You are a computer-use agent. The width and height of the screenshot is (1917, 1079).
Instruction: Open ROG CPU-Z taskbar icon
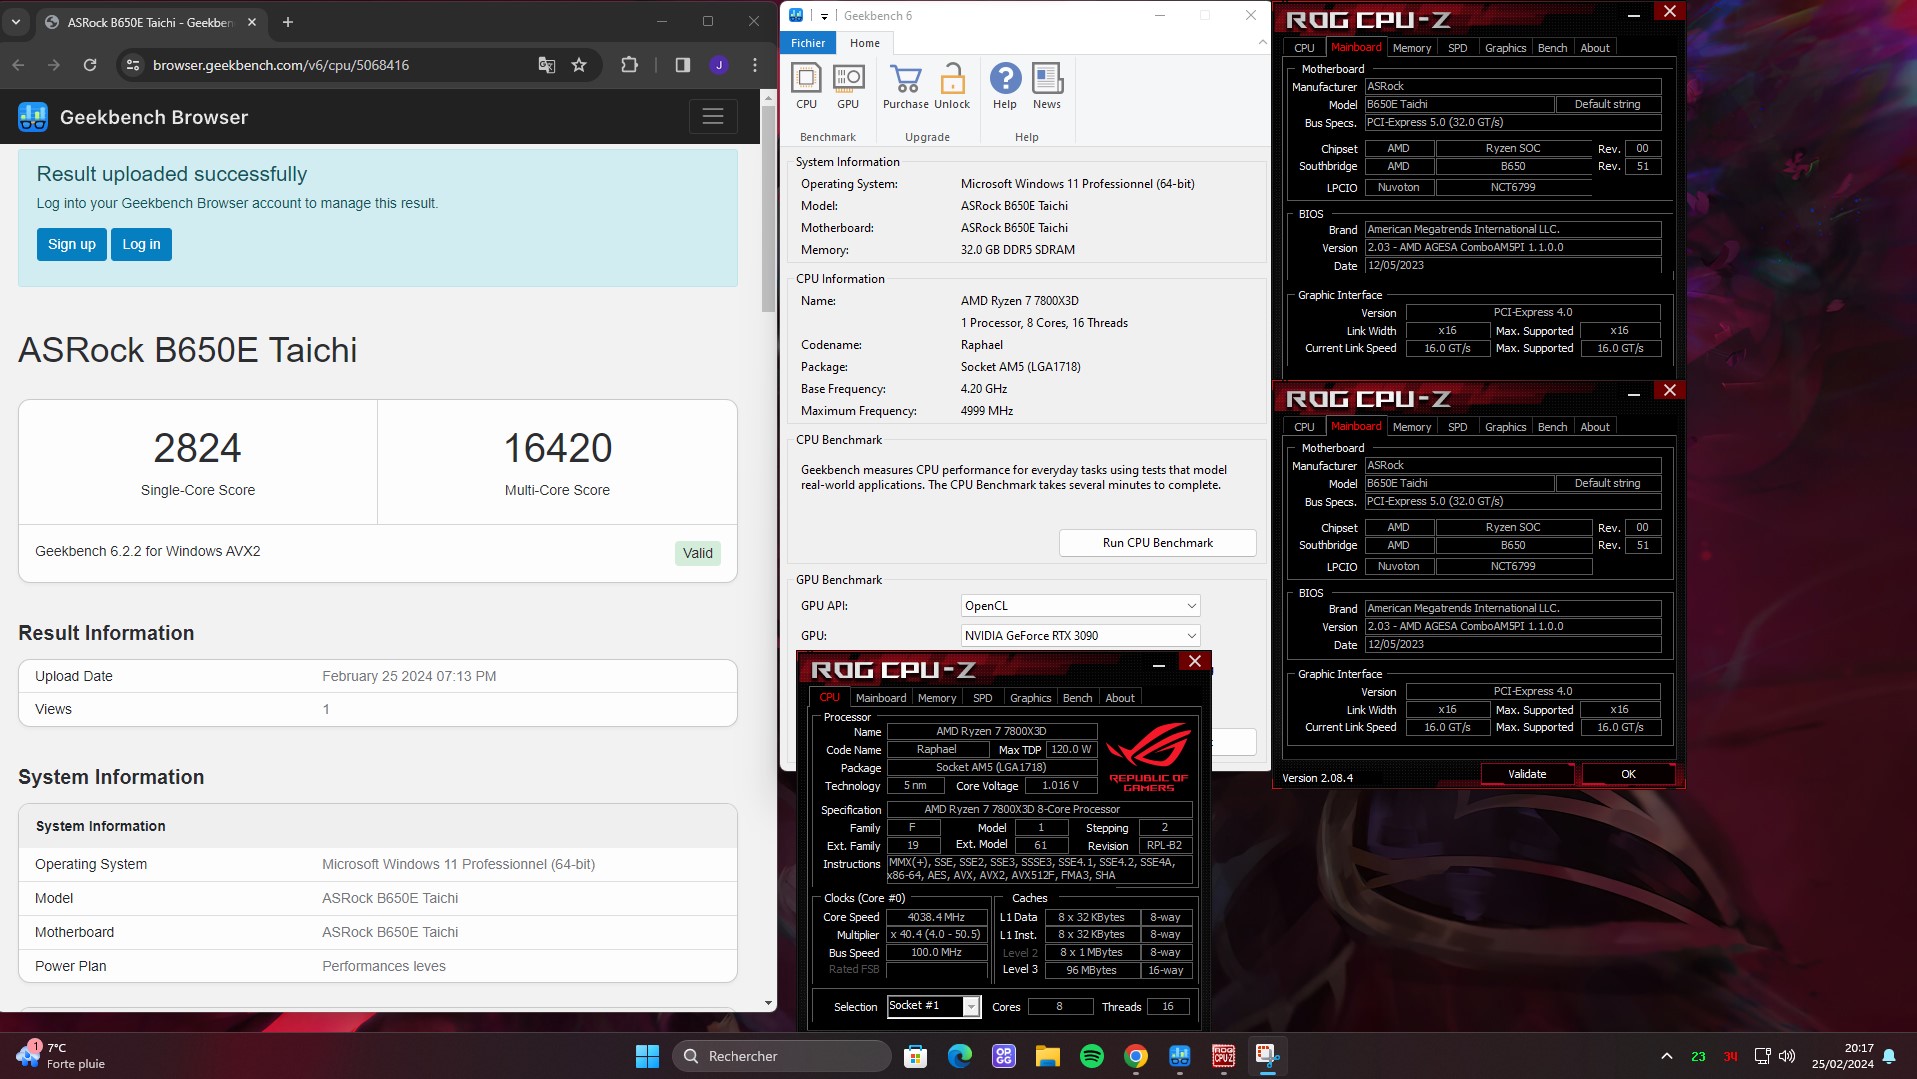pos(1224,1056)
